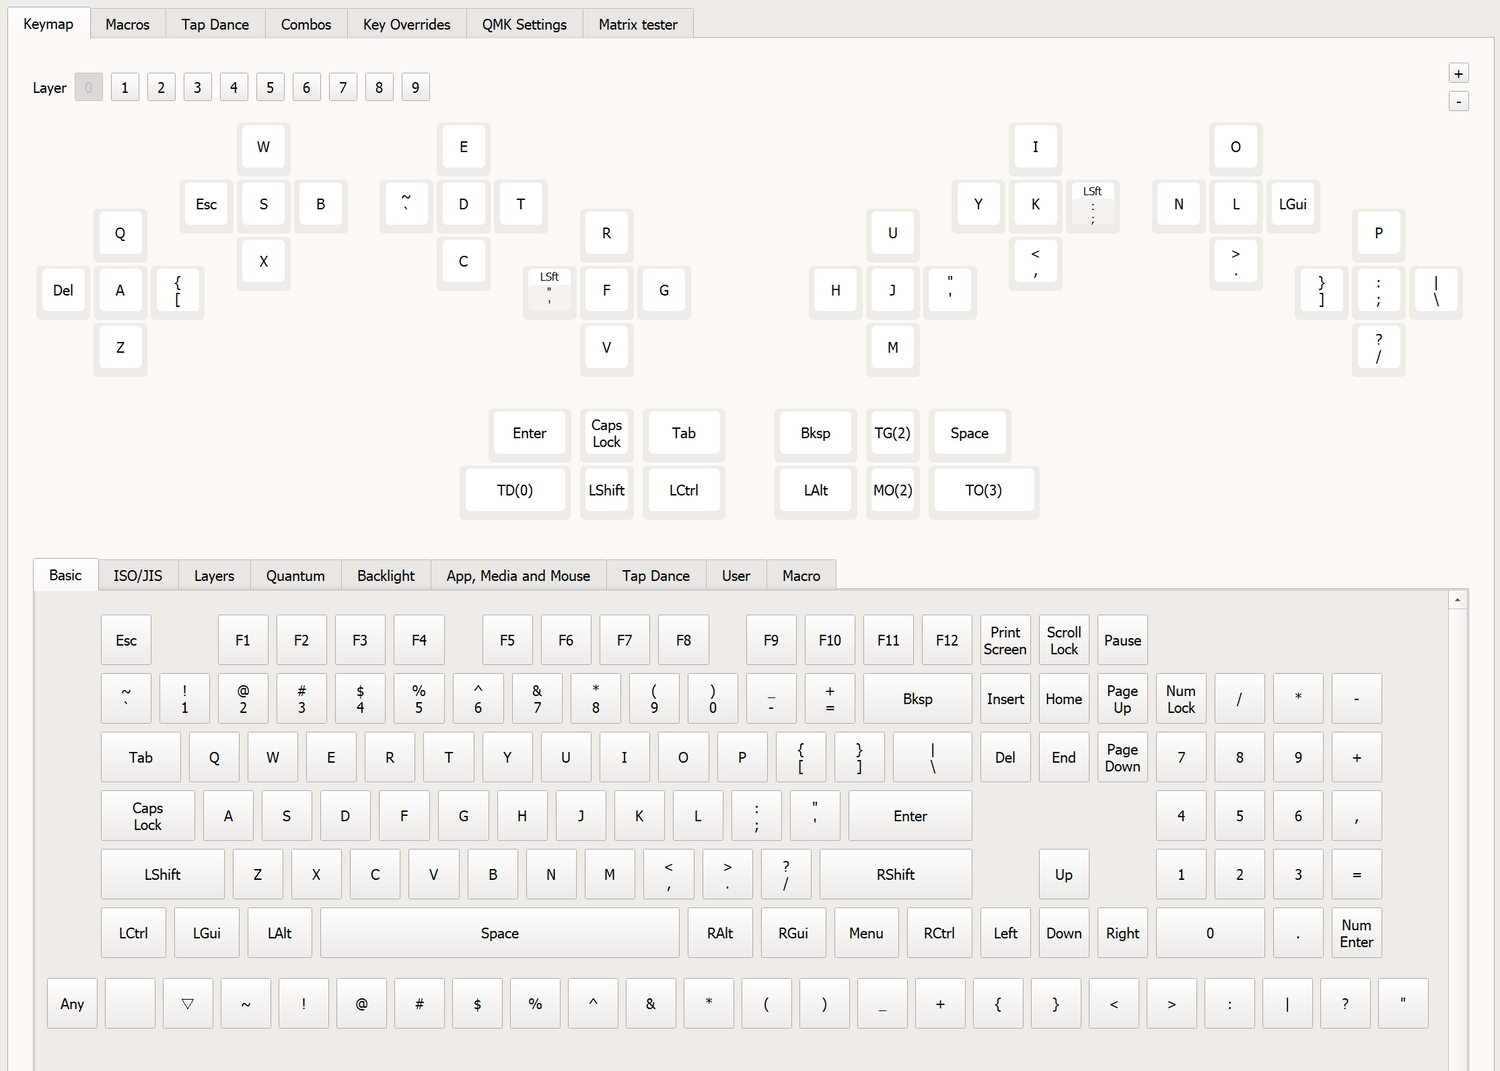The width and height of the screenshot is (1500, 1071).
Task: Click the plus zoom-in button
Action: [1458, 73]
